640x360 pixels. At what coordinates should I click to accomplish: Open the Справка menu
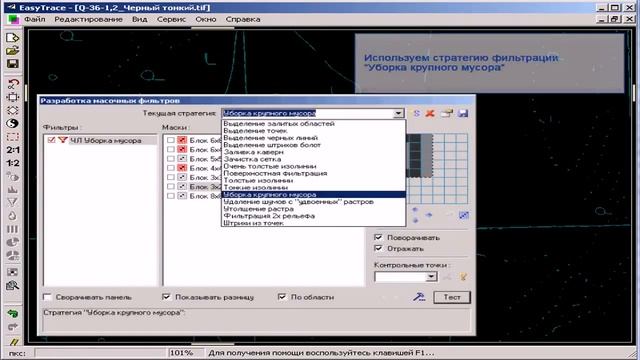[243, 19]
